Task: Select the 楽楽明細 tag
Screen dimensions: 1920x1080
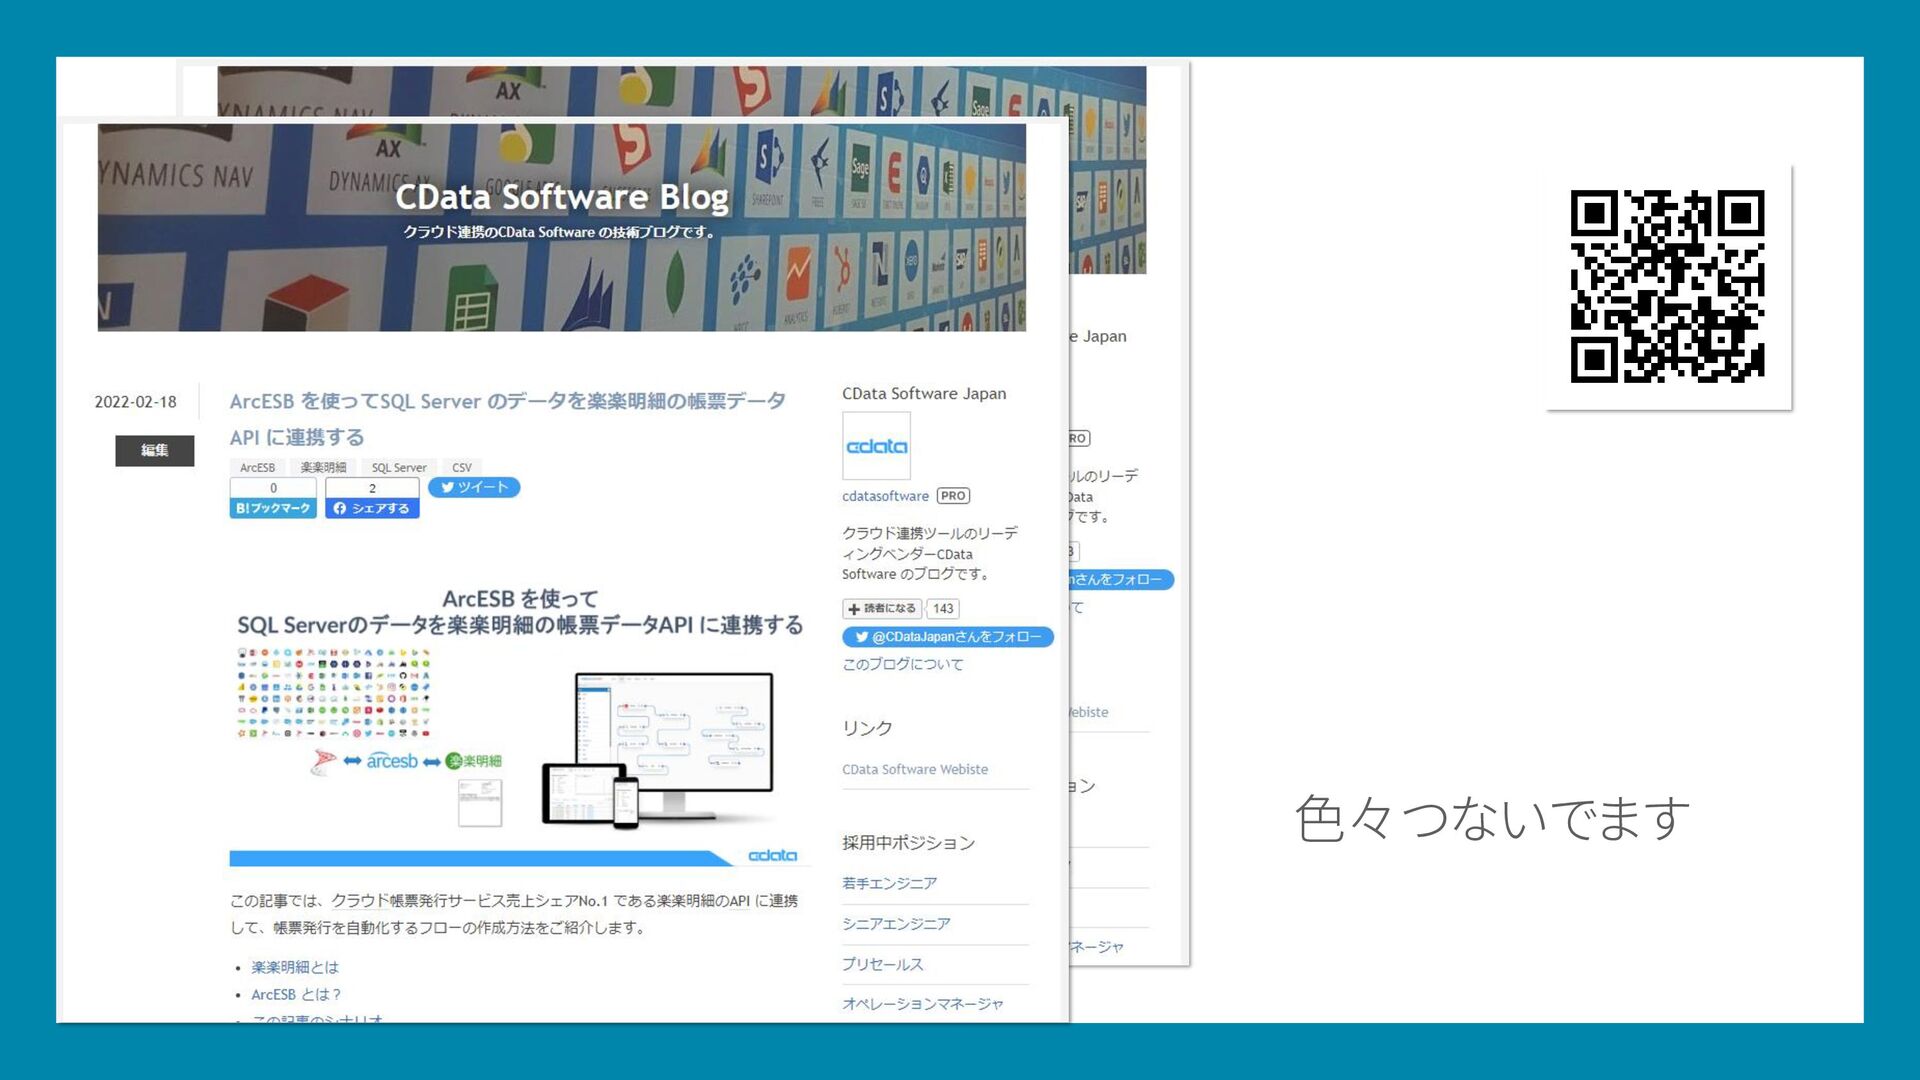Action: tap(323, 467)
